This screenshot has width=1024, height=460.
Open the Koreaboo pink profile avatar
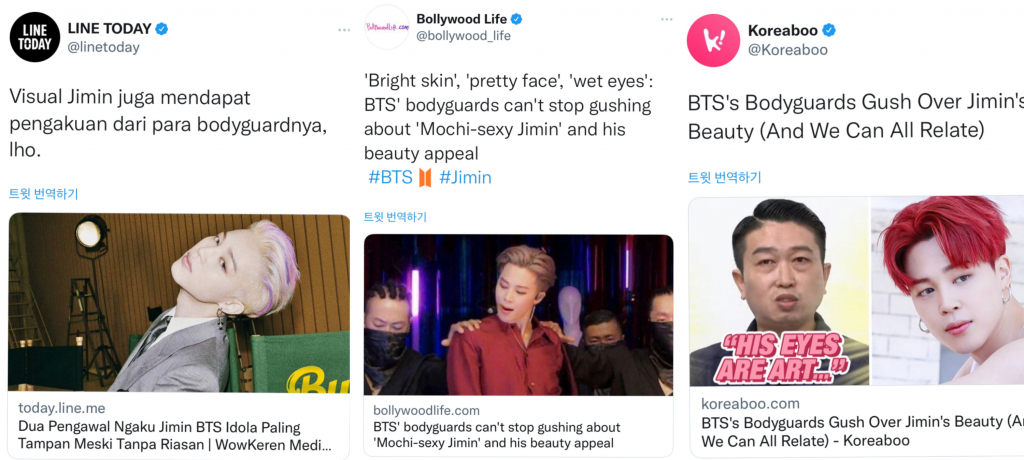(712, 40)
